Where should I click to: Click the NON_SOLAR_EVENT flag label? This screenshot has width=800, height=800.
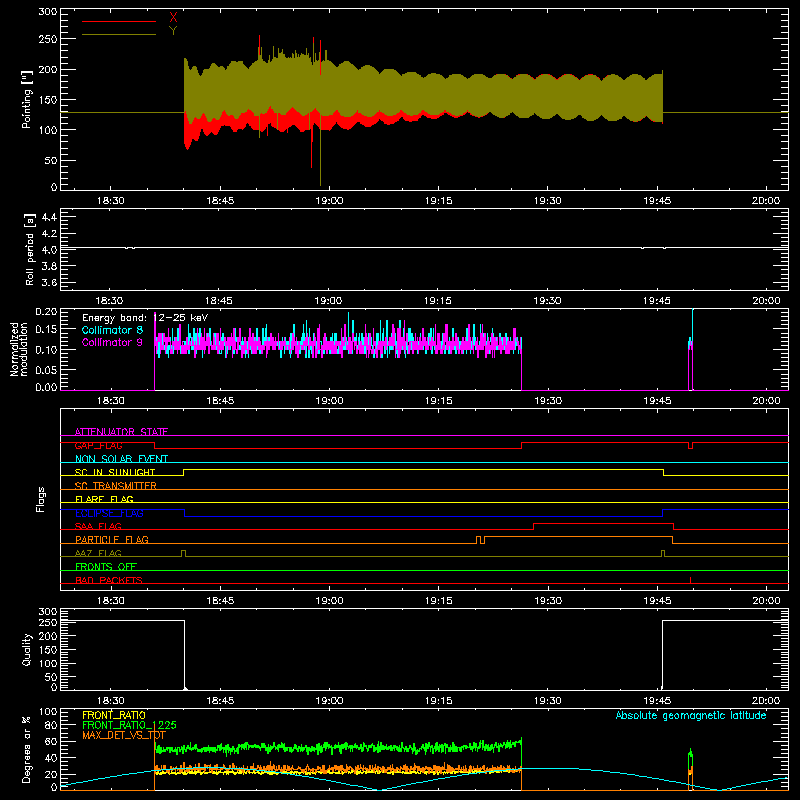click(121, 459)
